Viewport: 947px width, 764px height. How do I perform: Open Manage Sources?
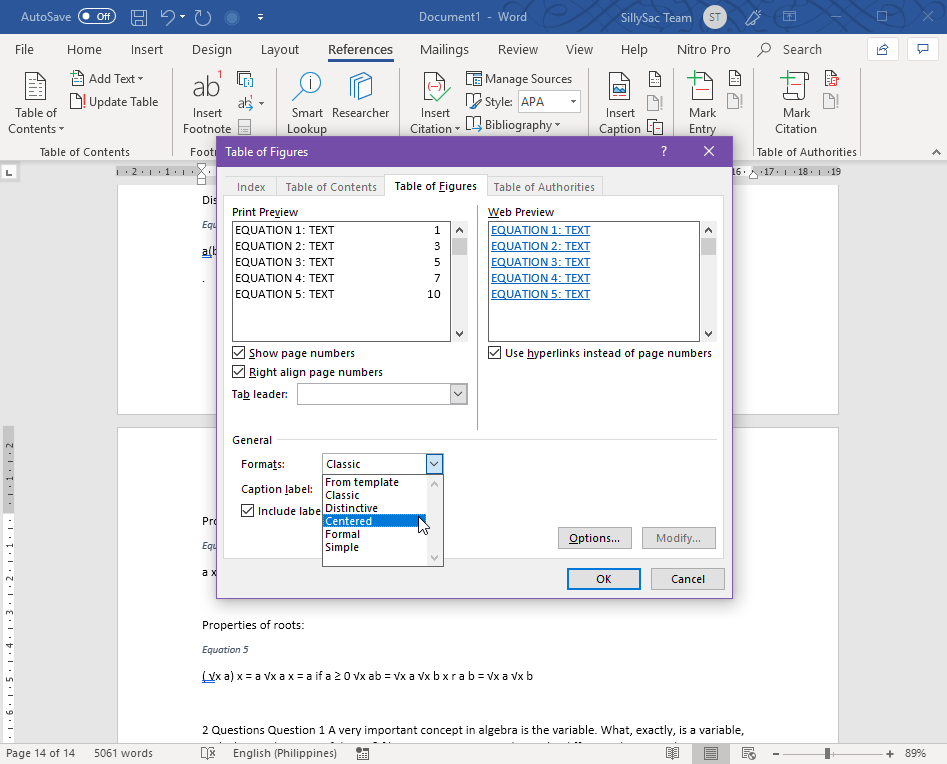(519, 79)
